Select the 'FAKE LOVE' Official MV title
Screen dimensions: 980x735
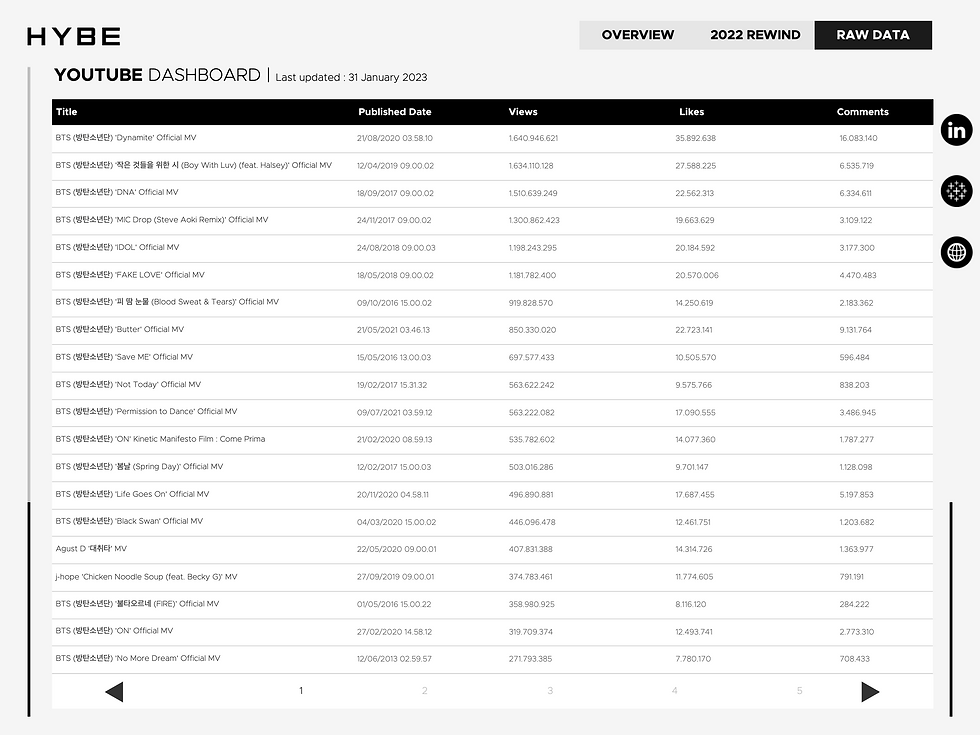(130, 274)
